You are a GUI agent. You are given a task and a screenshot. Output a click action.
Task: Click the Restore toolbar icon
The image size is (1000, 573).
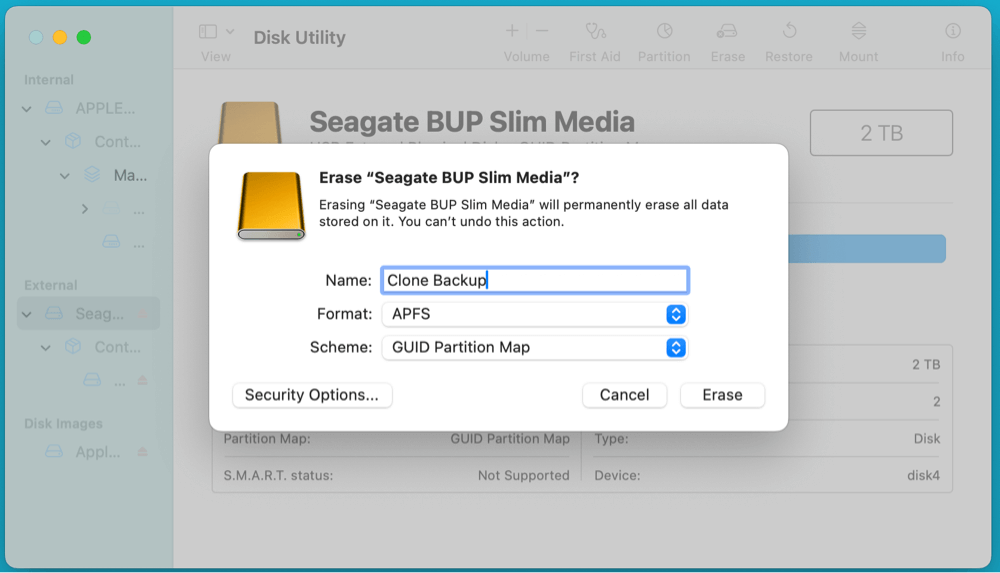pyautogui.click(x=790, y=31)
